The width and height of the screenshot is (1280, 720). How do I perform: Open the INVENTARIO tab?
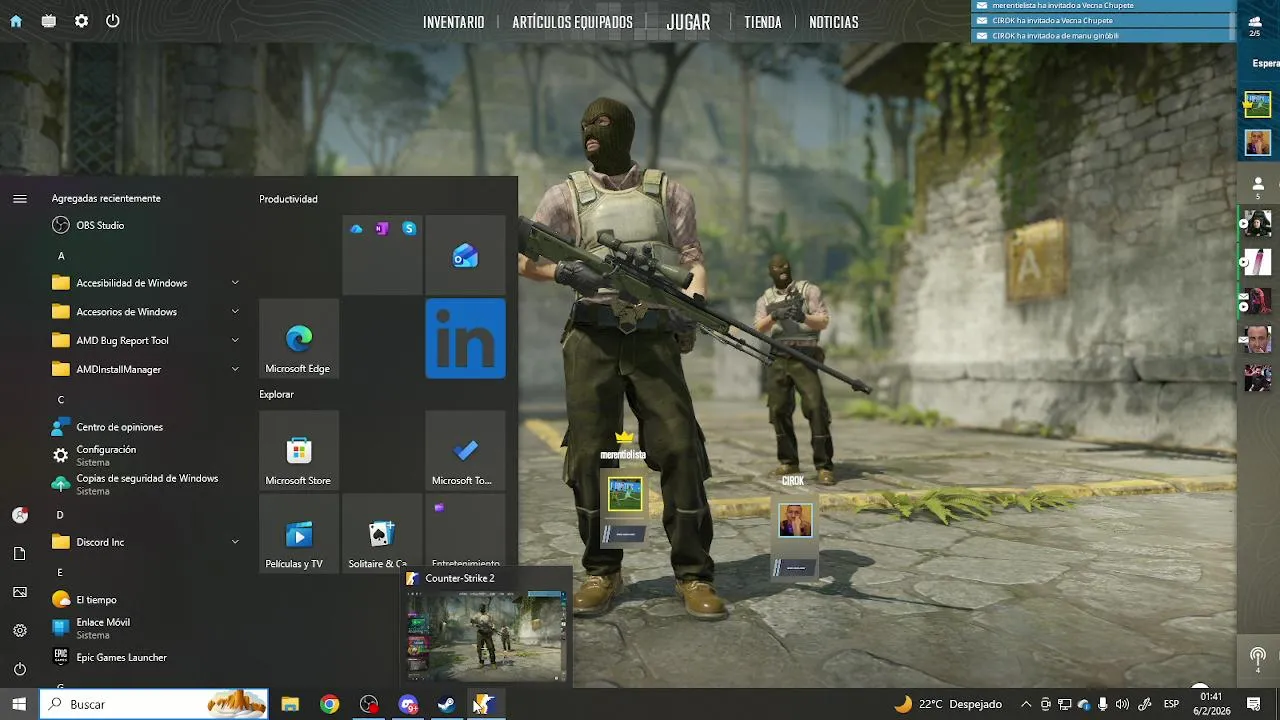click(453, 22)
